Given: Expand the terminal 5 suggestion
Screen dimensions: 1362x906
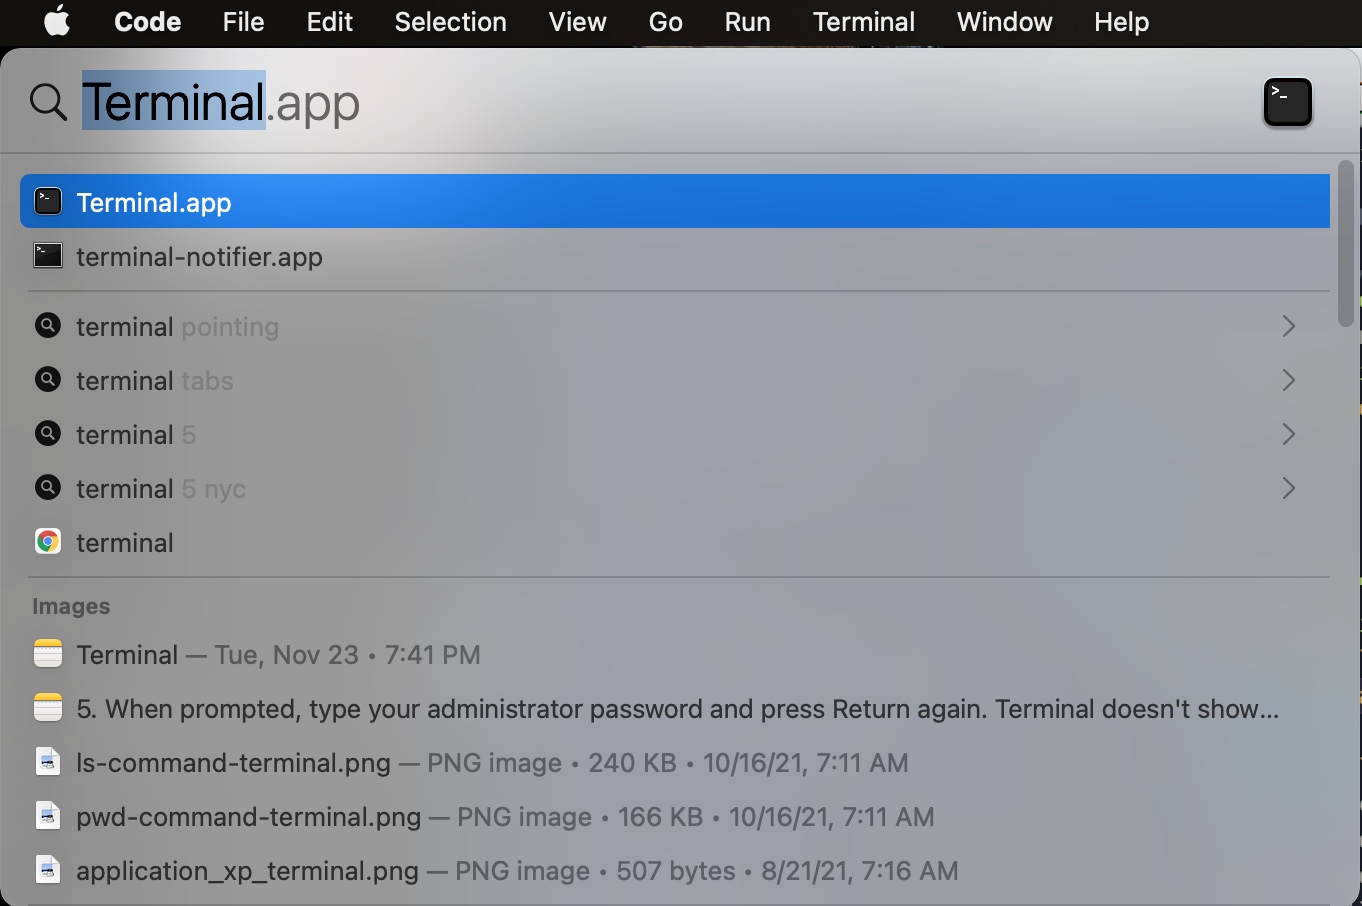Looking at the screenshot, I should click(x=1288, y=434).
